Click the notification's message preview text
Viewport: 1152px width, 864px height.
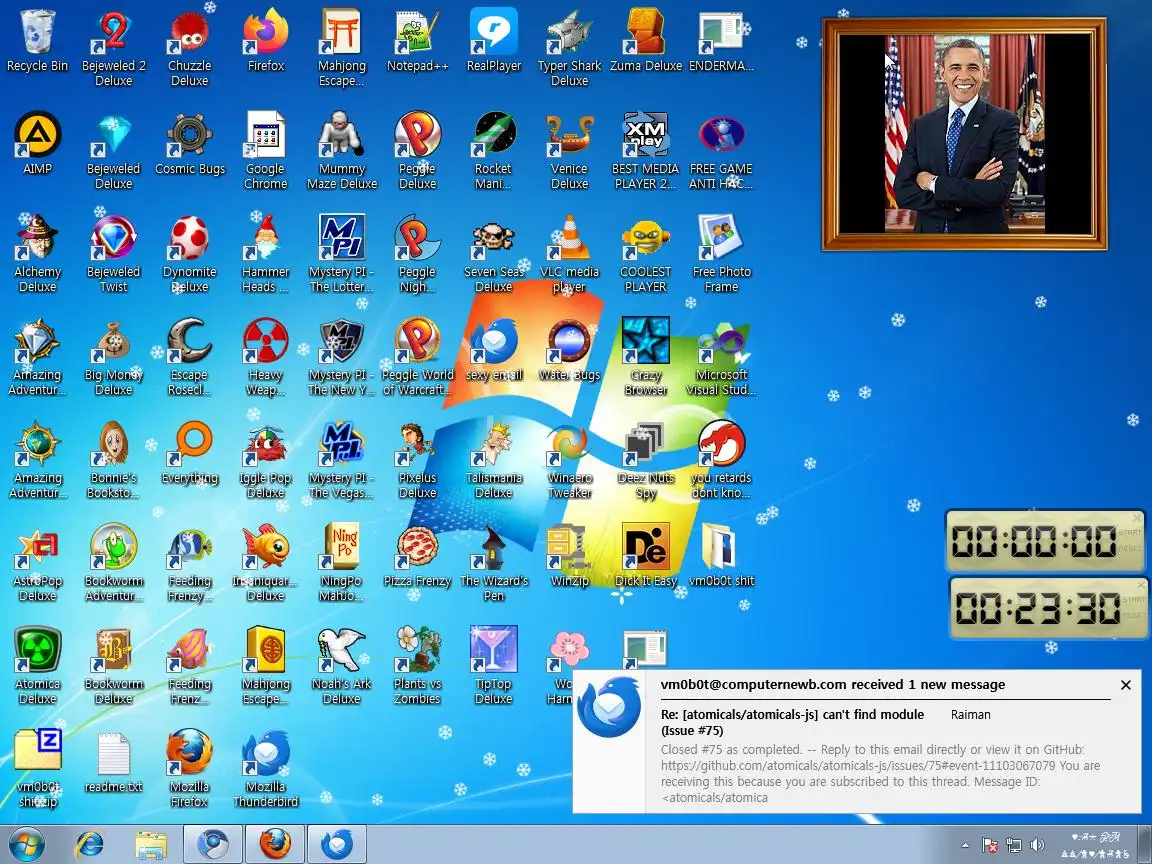(x=880, y=774)
